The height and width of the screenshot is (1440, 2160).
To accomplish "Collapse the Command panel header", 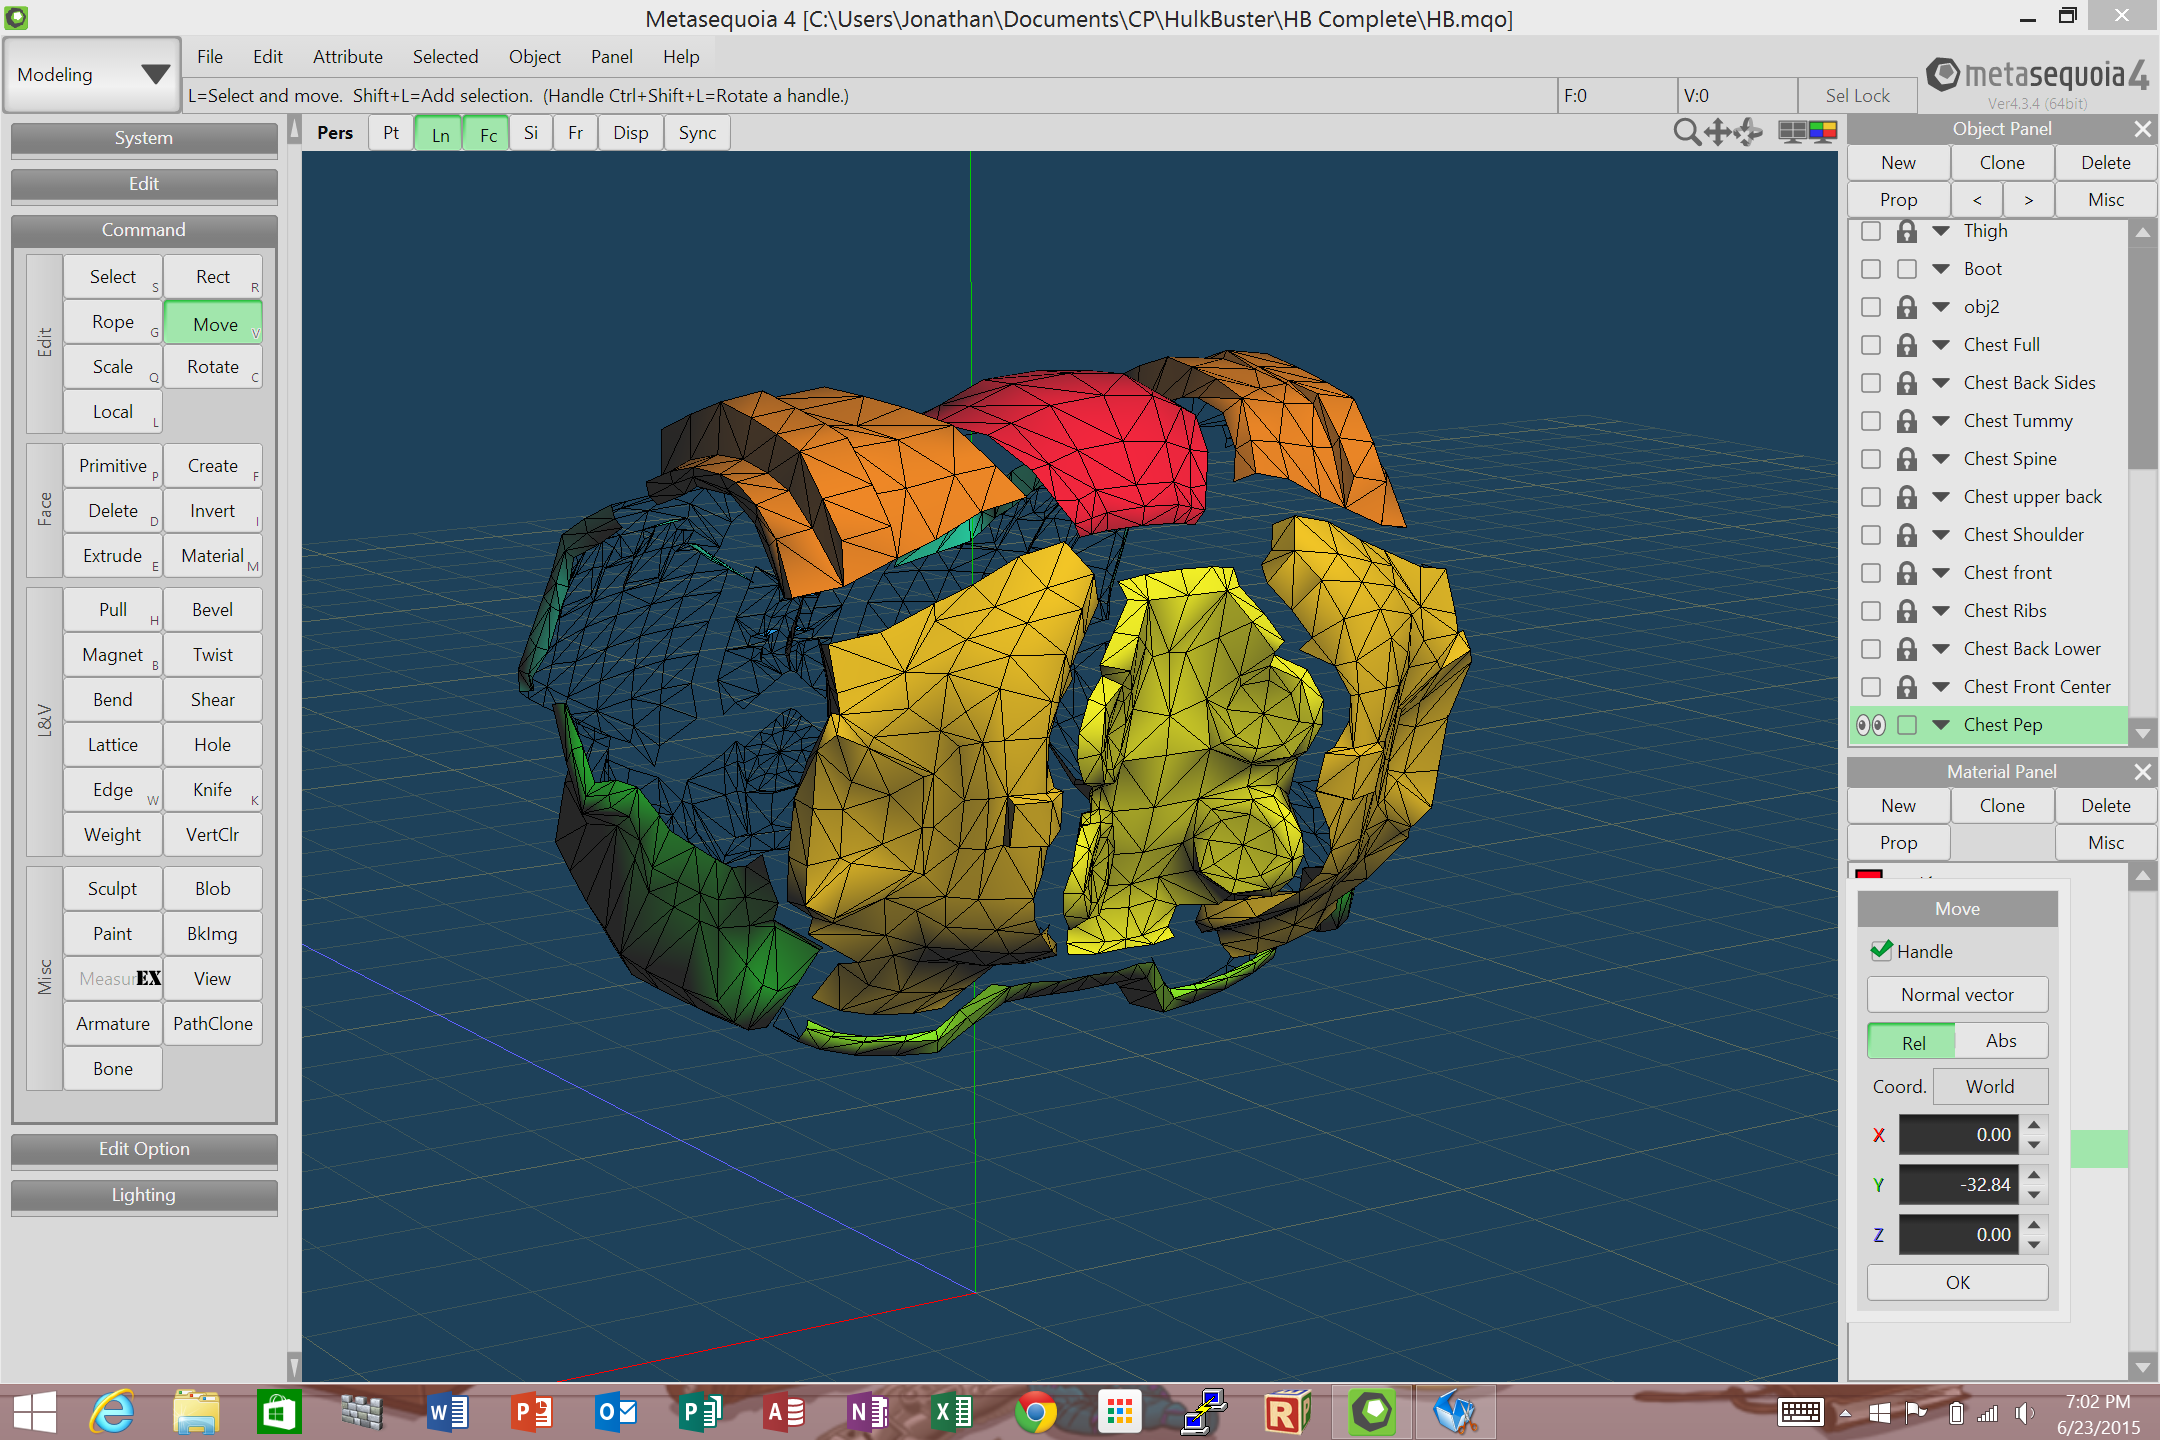I will [x=144, y=230].
